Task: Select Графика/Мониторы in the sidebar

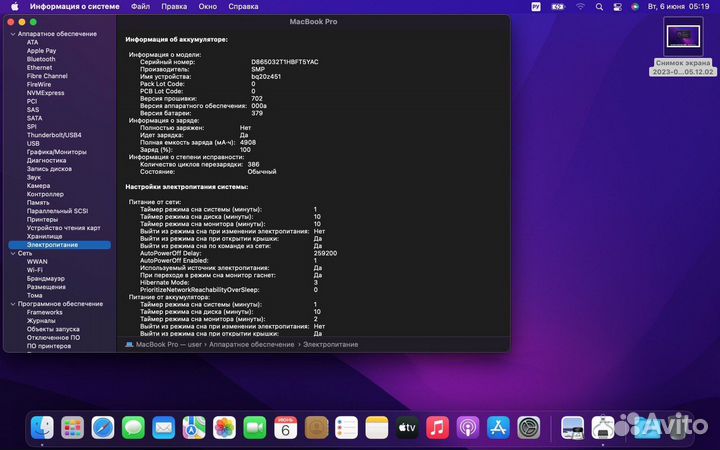Action: point(56,152)
